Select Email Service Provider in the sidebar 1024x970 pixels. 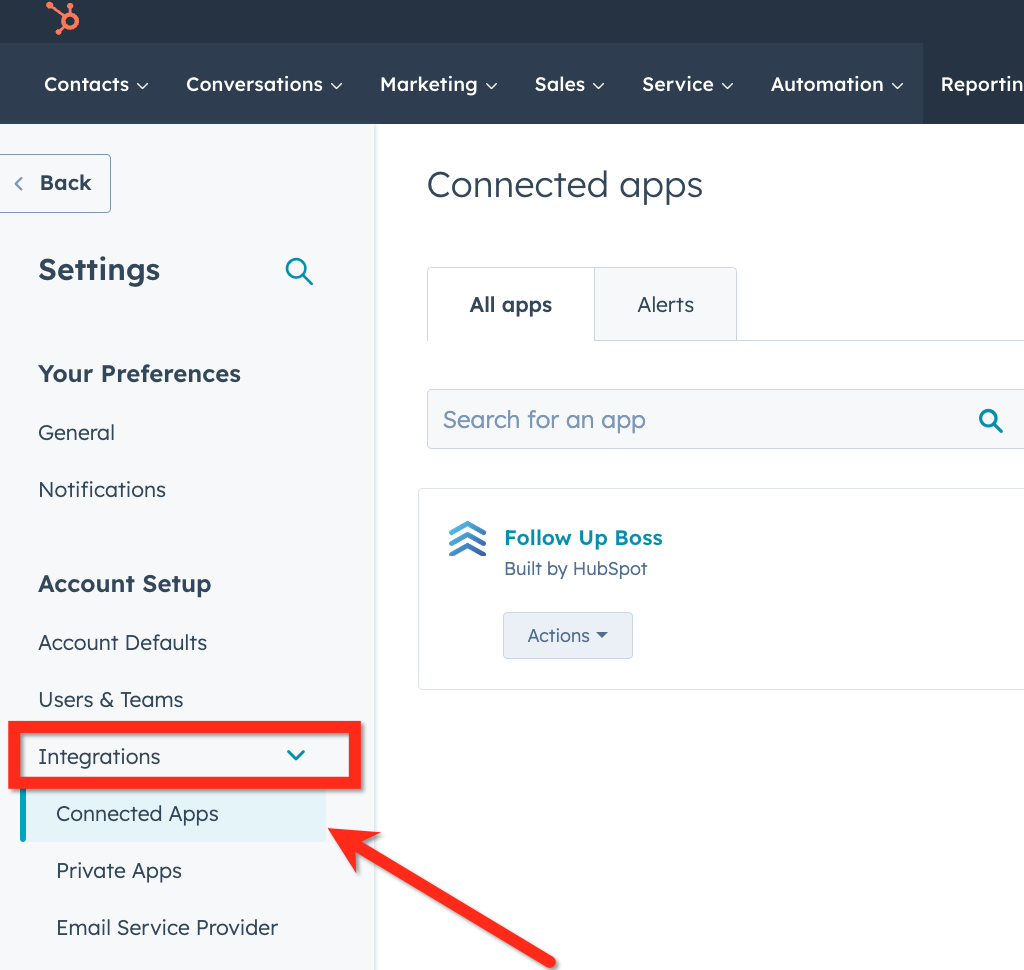tap(167, 928)
